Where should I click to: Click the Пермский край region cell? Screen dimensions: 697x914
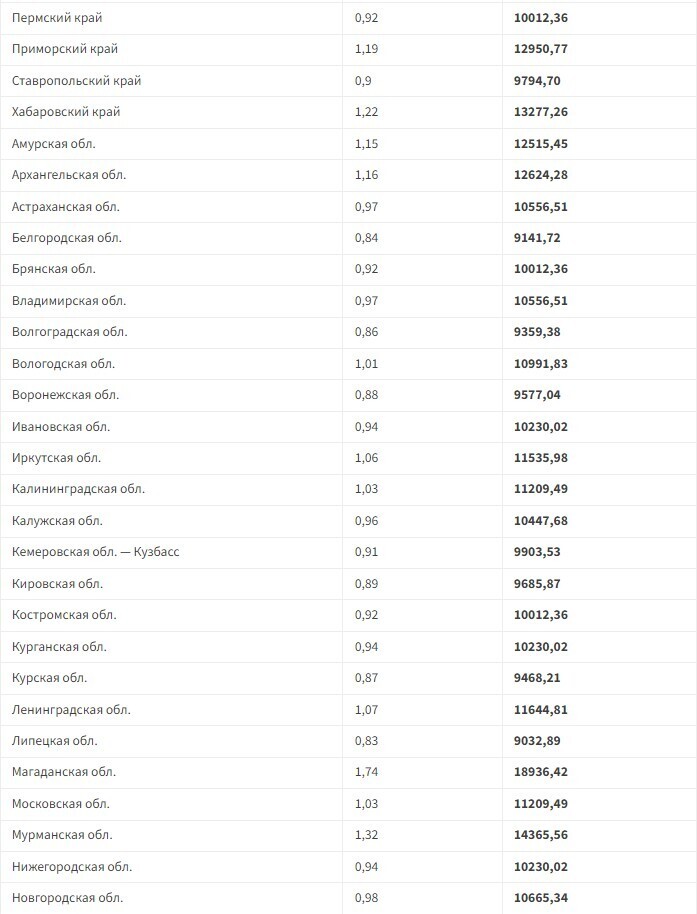click(x=57, y=18)
